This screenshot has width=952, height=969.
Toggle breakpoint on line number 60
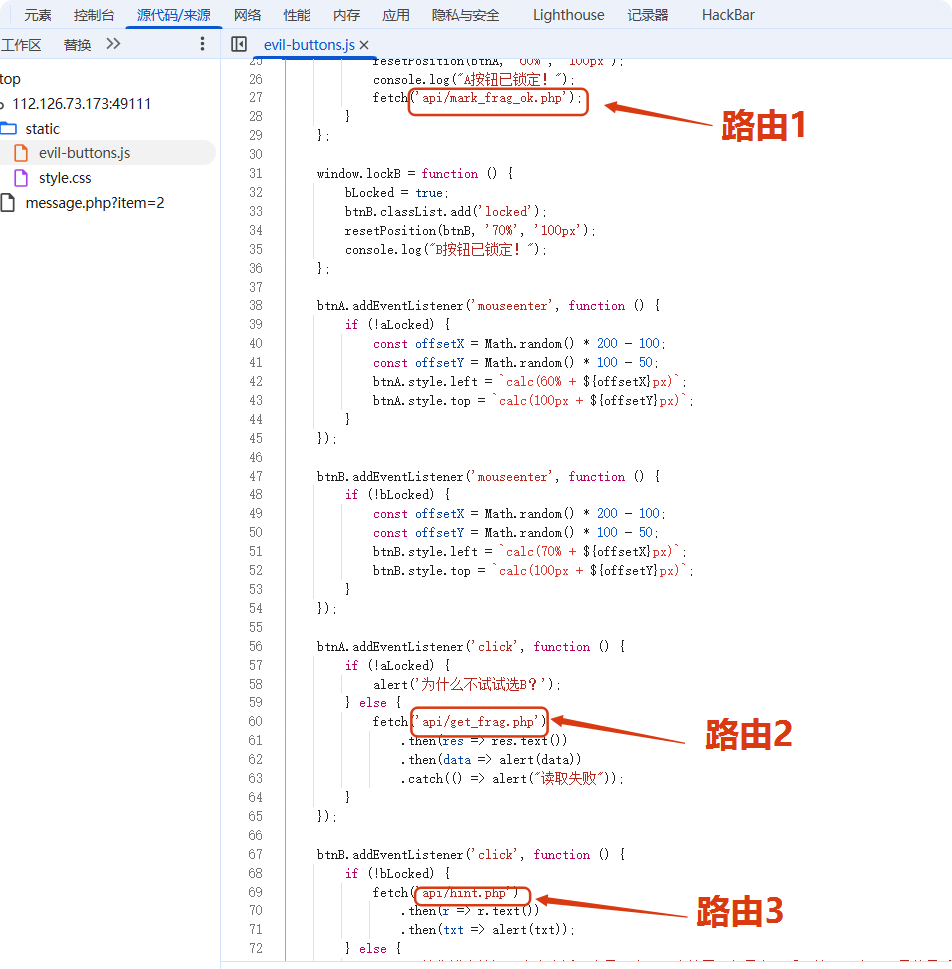[x=254, y=722]
